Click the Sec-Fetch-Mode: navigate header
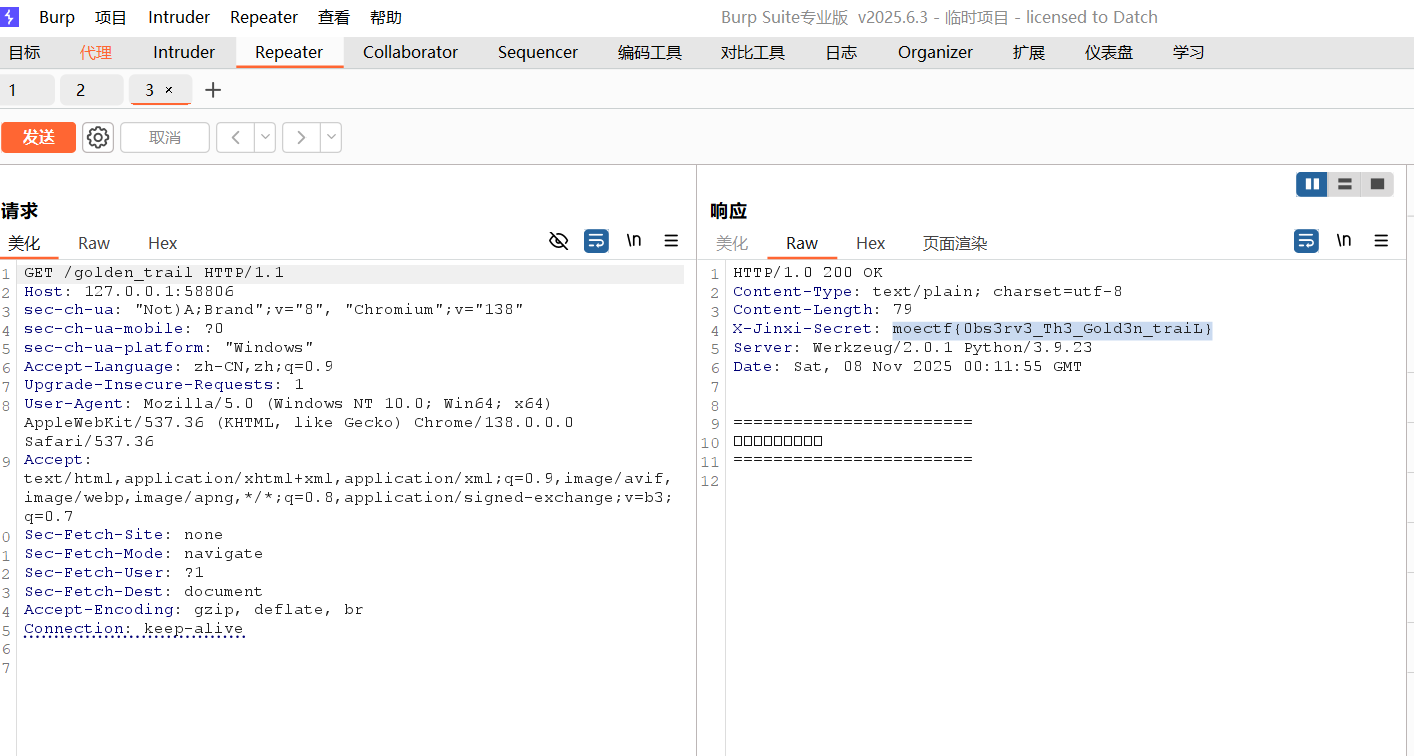The image size is (1414, 756). click(x=144, y=554)
